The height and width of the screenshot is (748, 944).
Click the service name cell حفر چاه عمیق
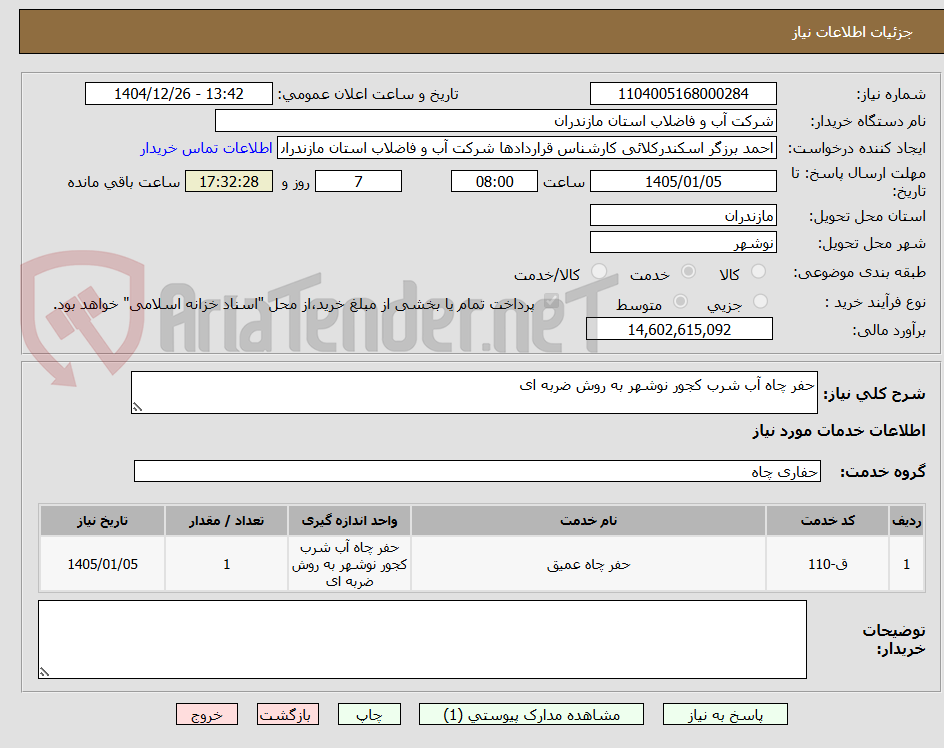click(x=588, y=564)
